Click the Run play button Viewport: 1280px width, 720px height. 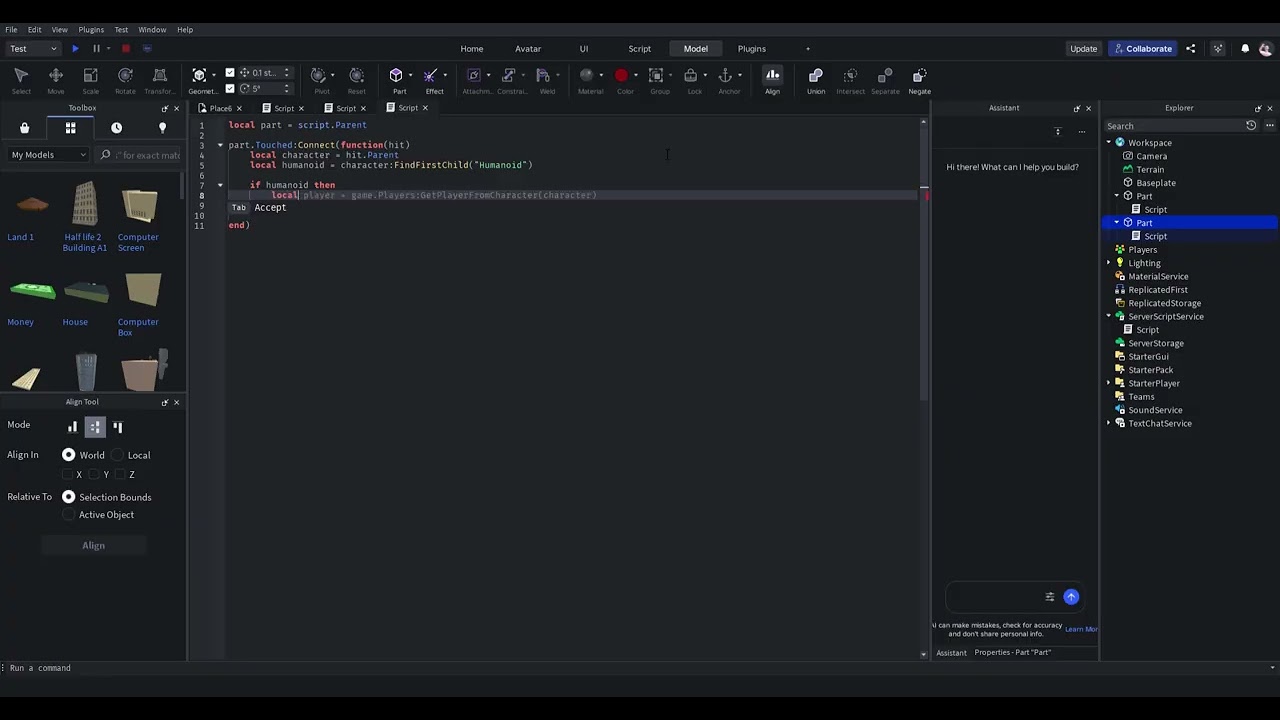75,48
